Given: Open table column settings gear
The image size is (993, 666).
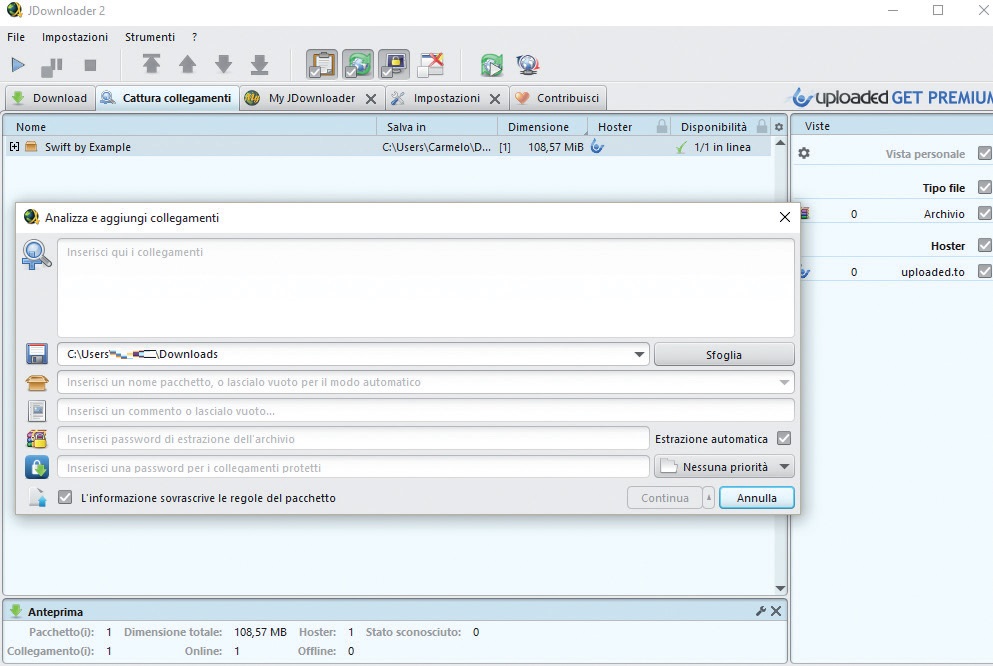Looking at the screenshot, I should click(x=779, y=127).
